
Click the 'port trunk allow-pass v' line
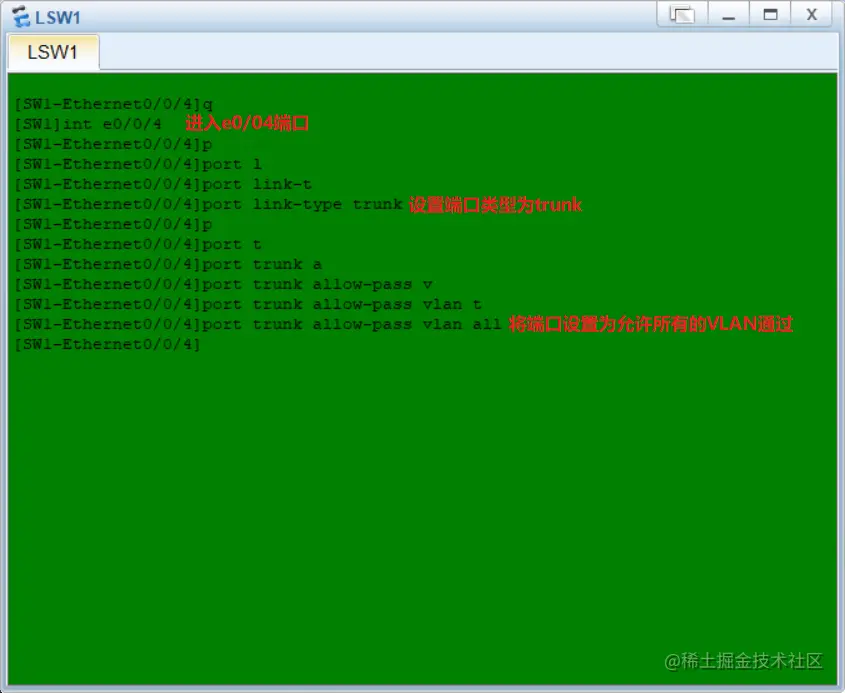[x=224, y=285]
